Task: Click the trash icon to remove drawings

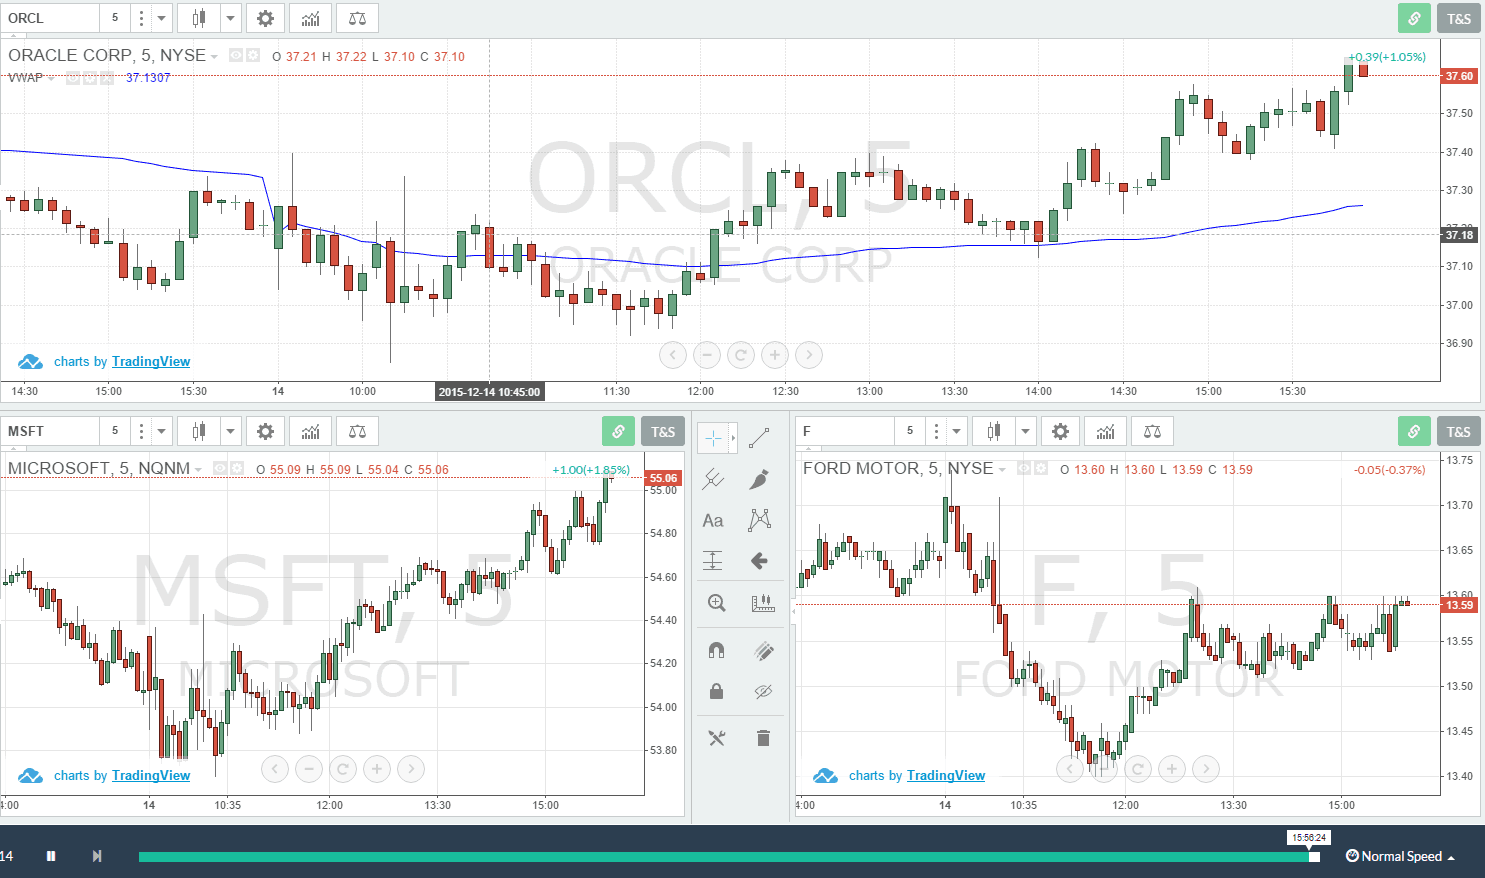Action: pyautogui.click(x=763, y=738)
